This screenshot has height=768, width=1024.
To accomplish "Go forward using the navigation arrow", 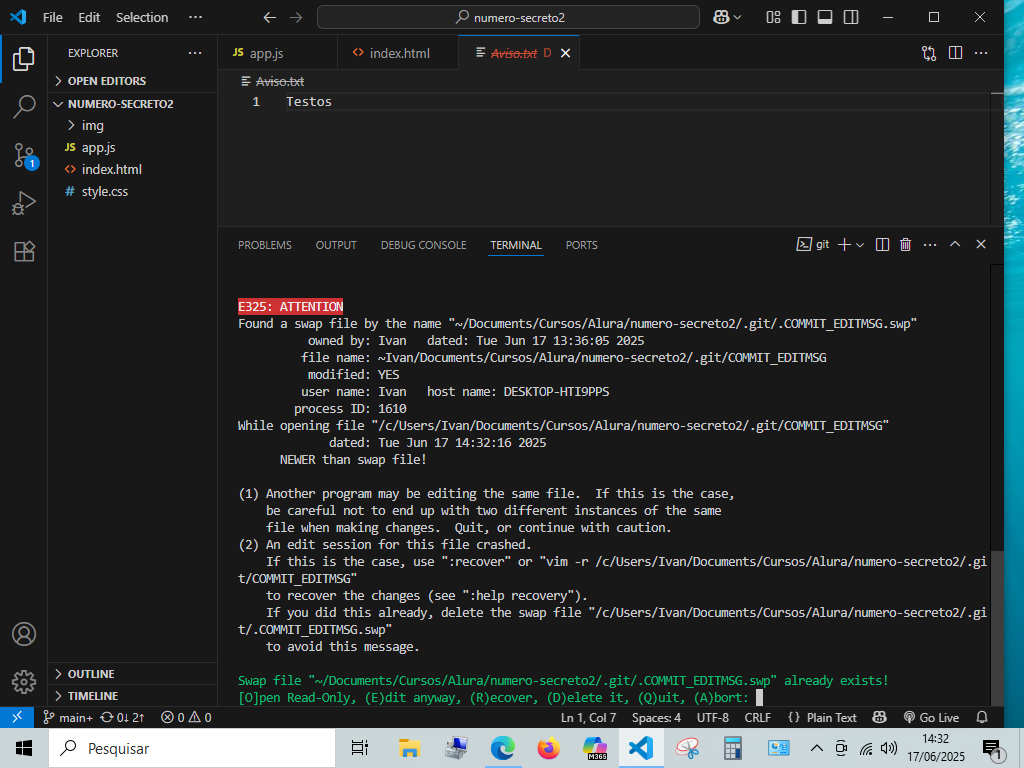I will tap(296, 18).
